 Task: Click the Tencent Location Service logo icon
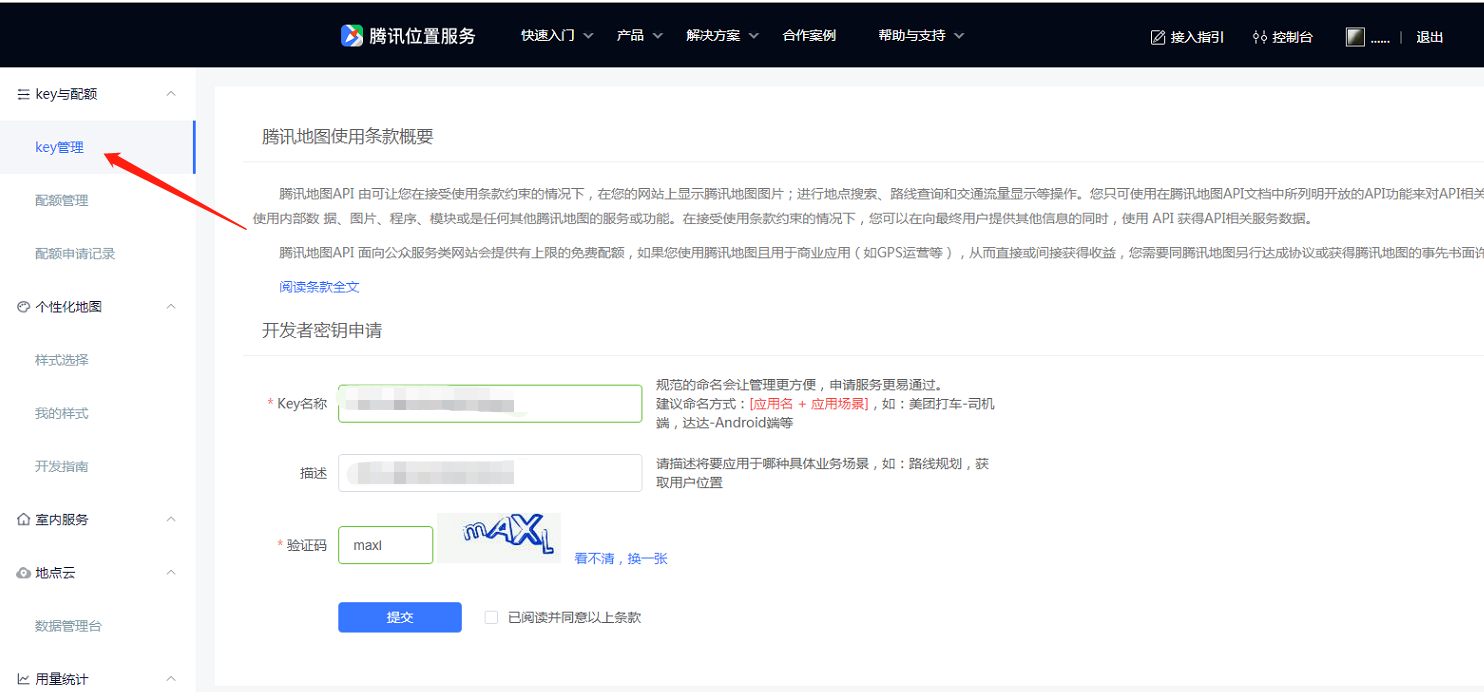tap(352, 36)
